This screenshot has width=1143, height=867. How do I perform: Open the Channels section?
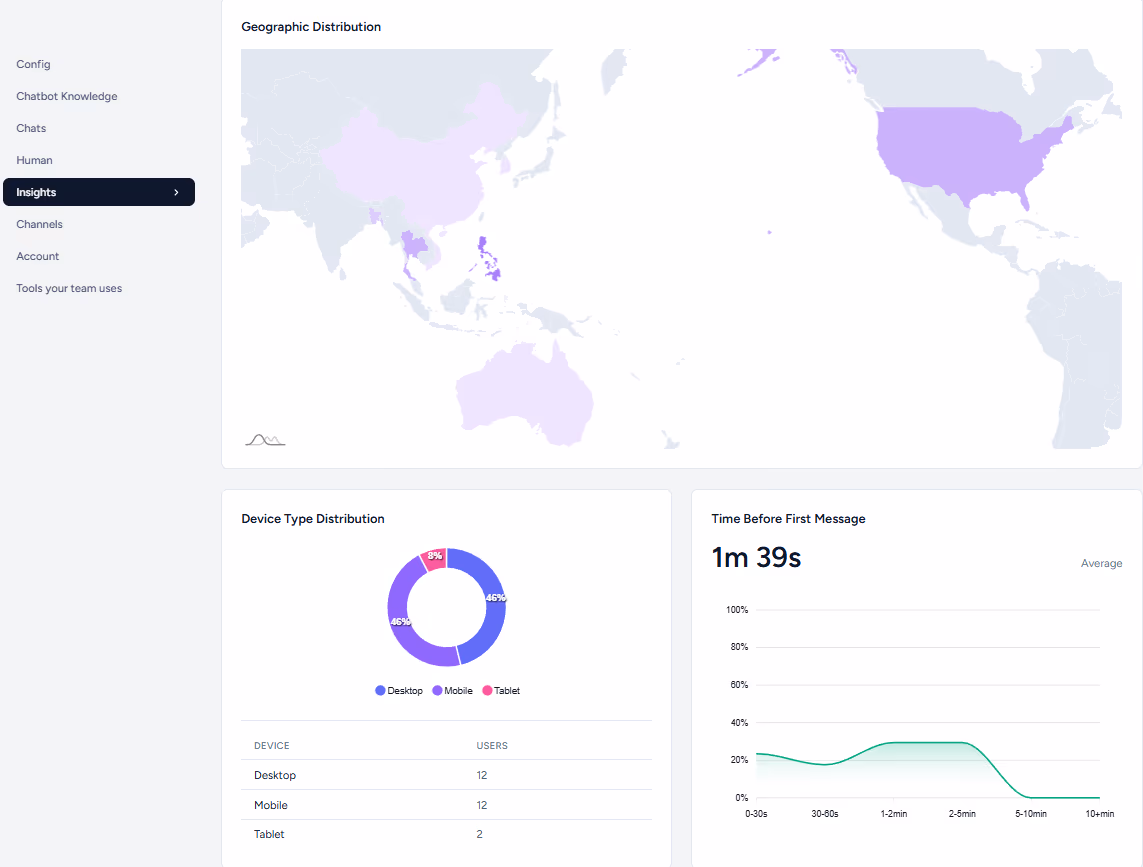[x=39, y=224]
